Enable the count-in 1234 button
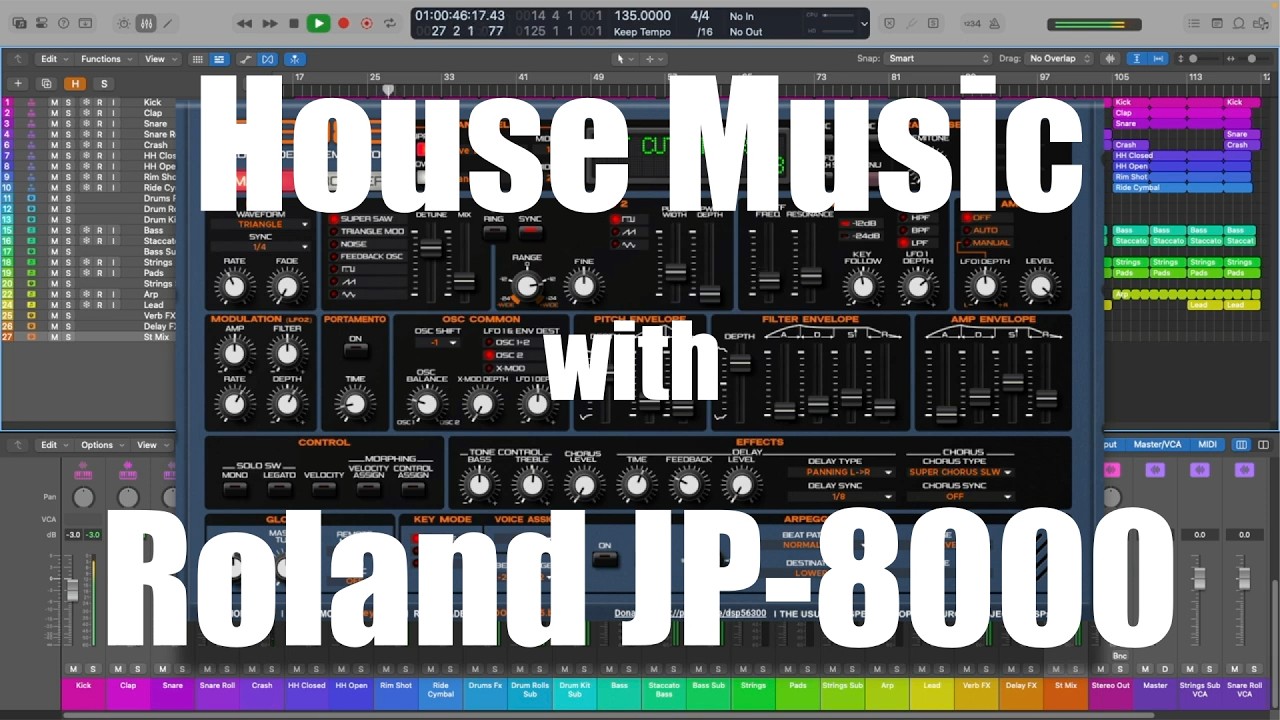 coord(971,23)
